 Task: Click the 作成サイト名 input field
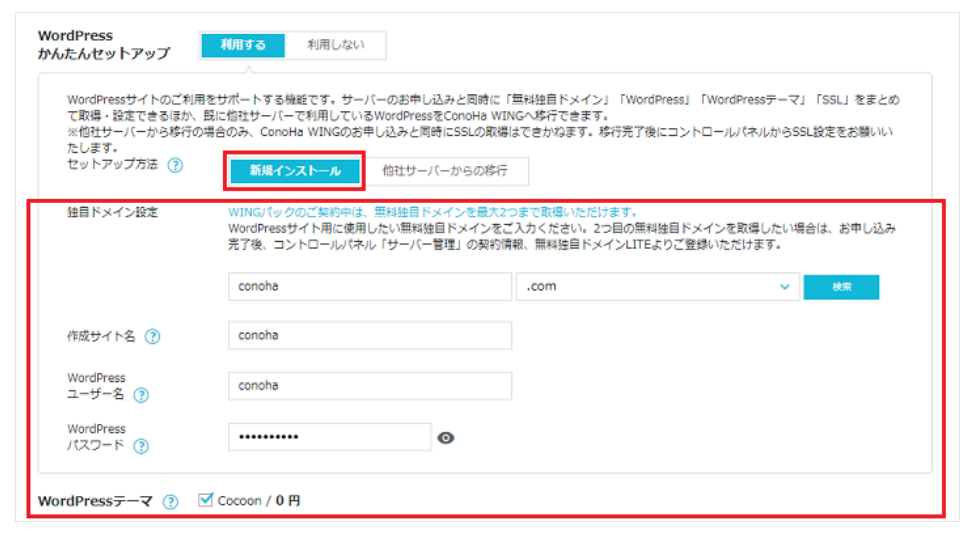pyautogui.click(x=369, y=335)
